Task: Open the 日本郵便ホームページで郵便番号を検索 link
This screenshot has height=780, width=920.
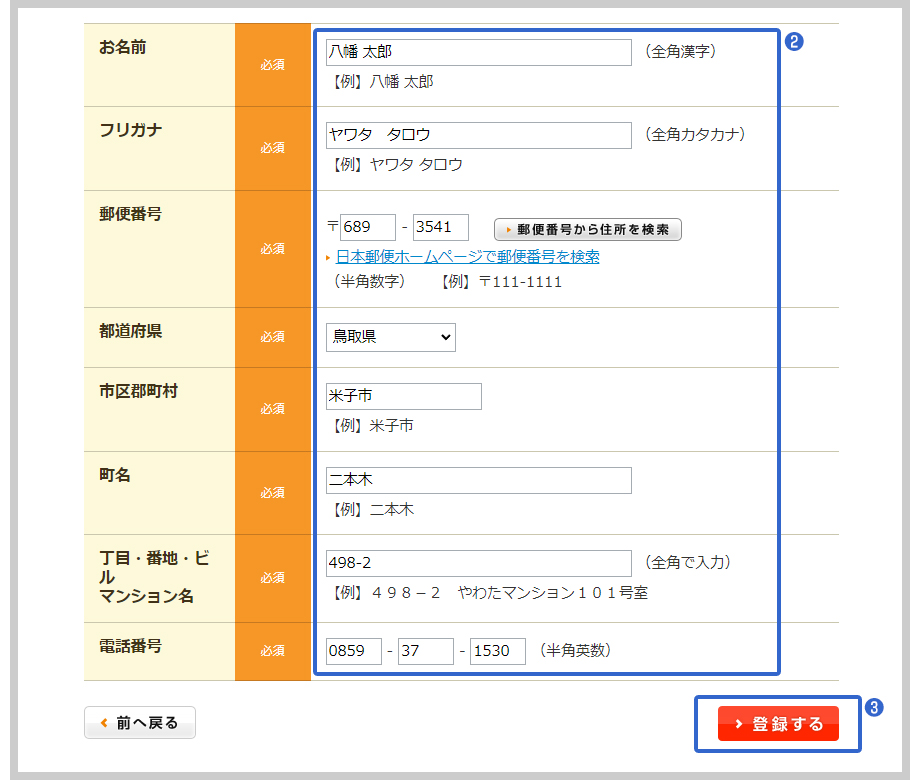Action: click(467, 257)
